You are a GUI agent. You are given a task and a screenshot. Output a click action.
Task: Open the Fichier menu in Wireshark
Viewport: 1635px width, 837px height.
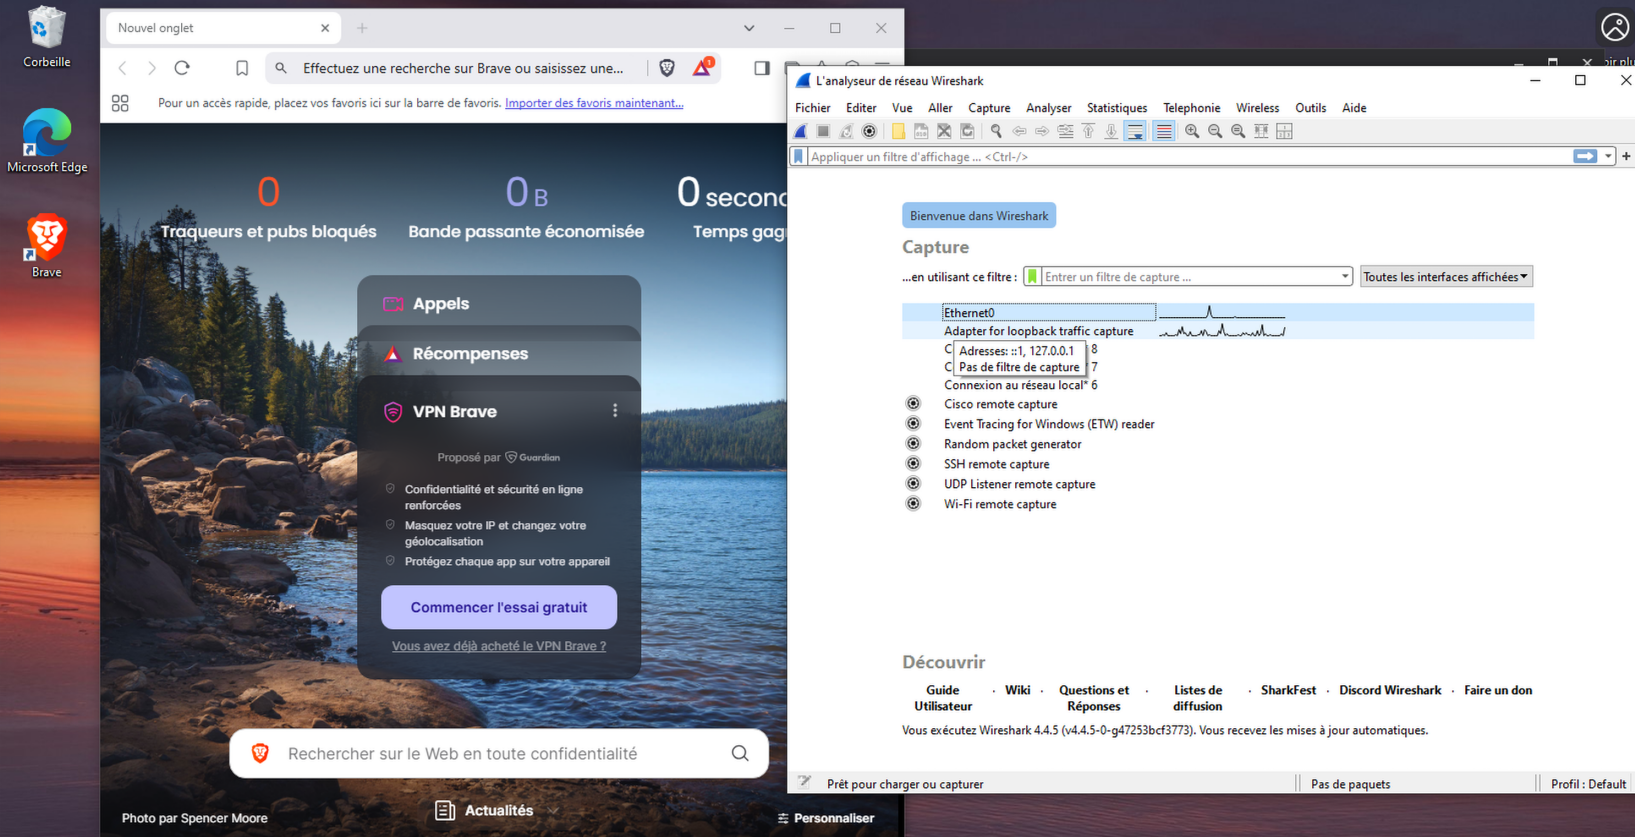812,108
